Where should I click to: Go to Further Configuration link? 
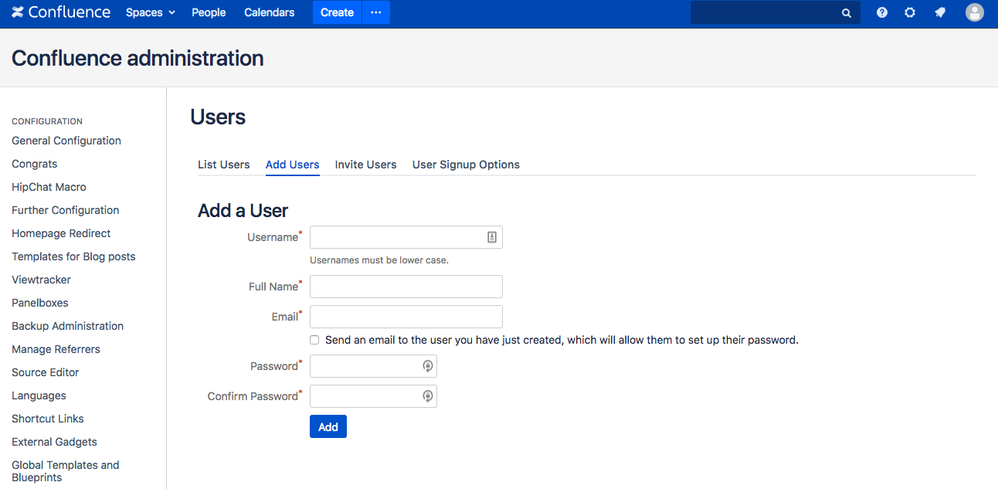[x=66, y=210]
